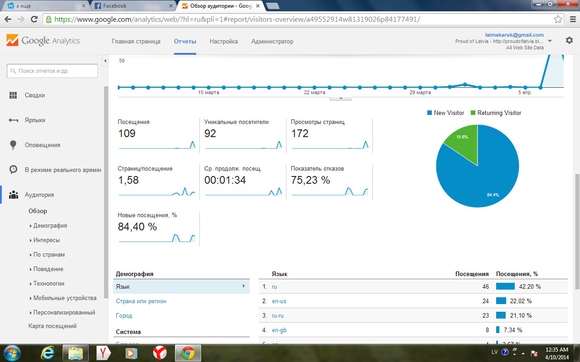
Task: Open the Ярлыки shortcuts arrow icon
Action: click(13, 120)
